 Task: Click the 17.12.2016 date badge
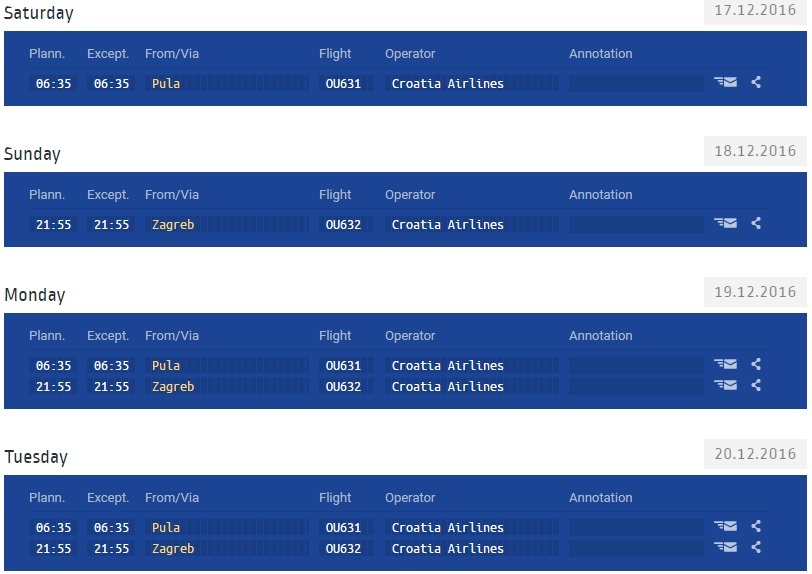click(x=755, y=11)
